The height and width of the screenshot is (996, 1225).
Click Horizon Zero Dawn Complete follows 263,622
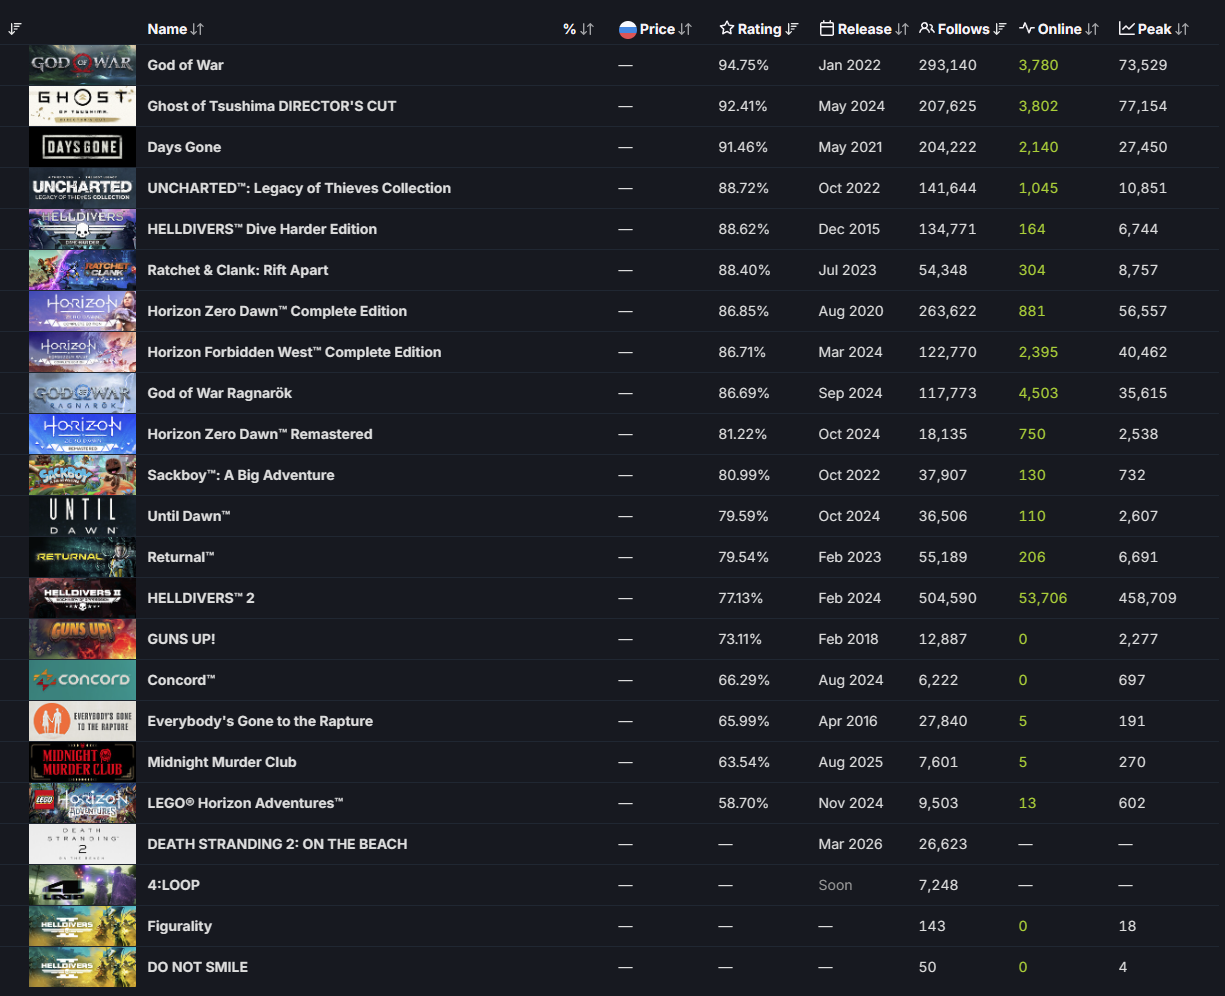pyautogui.click(x=948, y=311)
